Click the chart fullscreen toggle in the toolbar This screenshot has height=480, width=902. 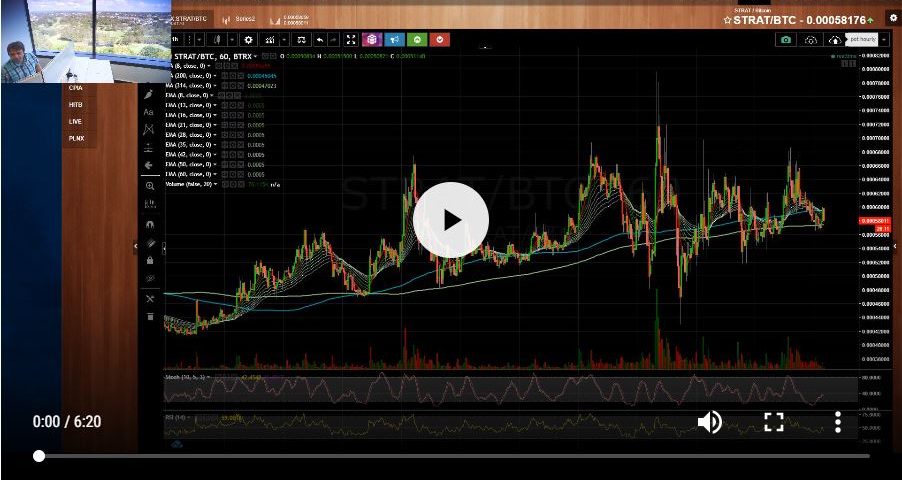point(351,40)
